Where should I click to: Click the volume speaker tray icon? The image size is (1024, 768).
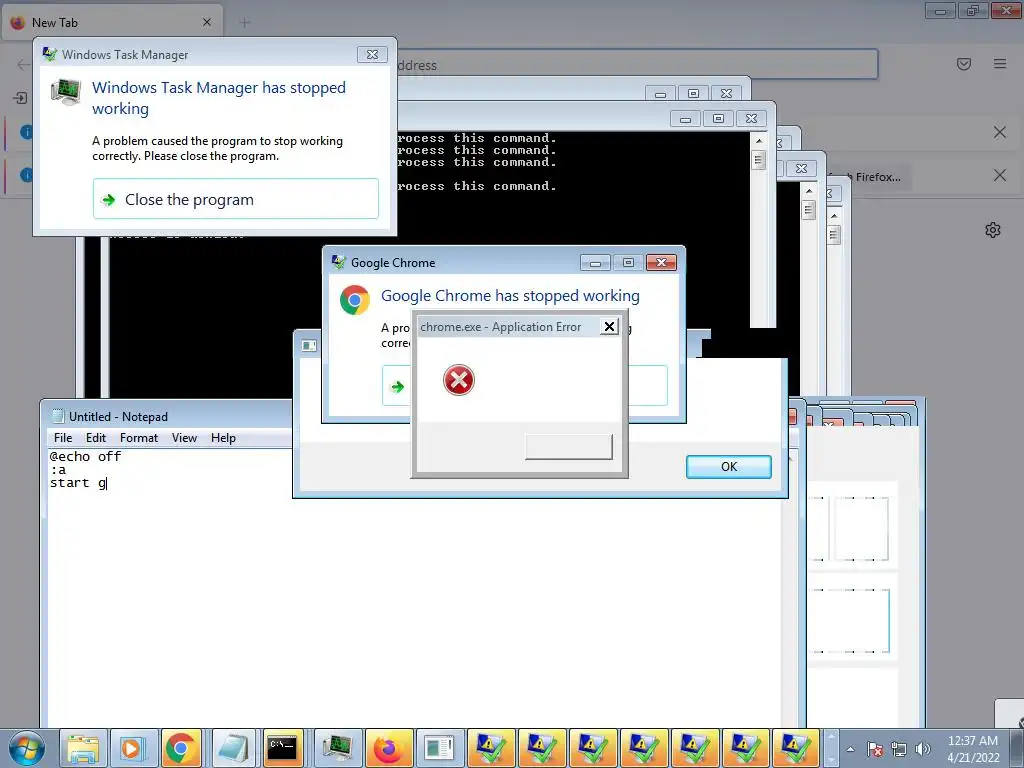pos(923,750)
